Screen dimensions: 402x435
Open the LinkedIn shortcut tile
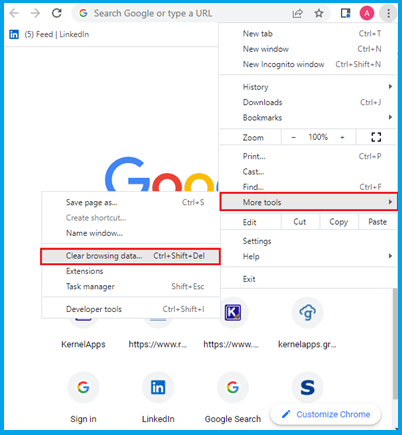[158, 387]
